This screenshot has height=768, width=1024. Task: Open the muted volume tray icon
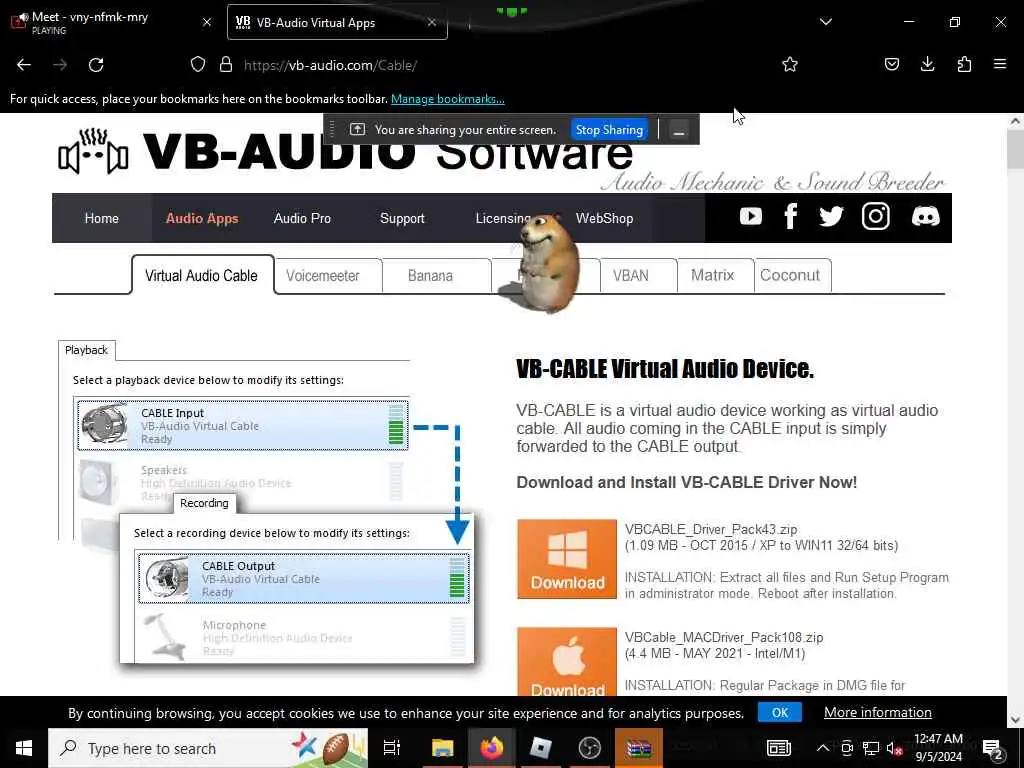(895, 748)
